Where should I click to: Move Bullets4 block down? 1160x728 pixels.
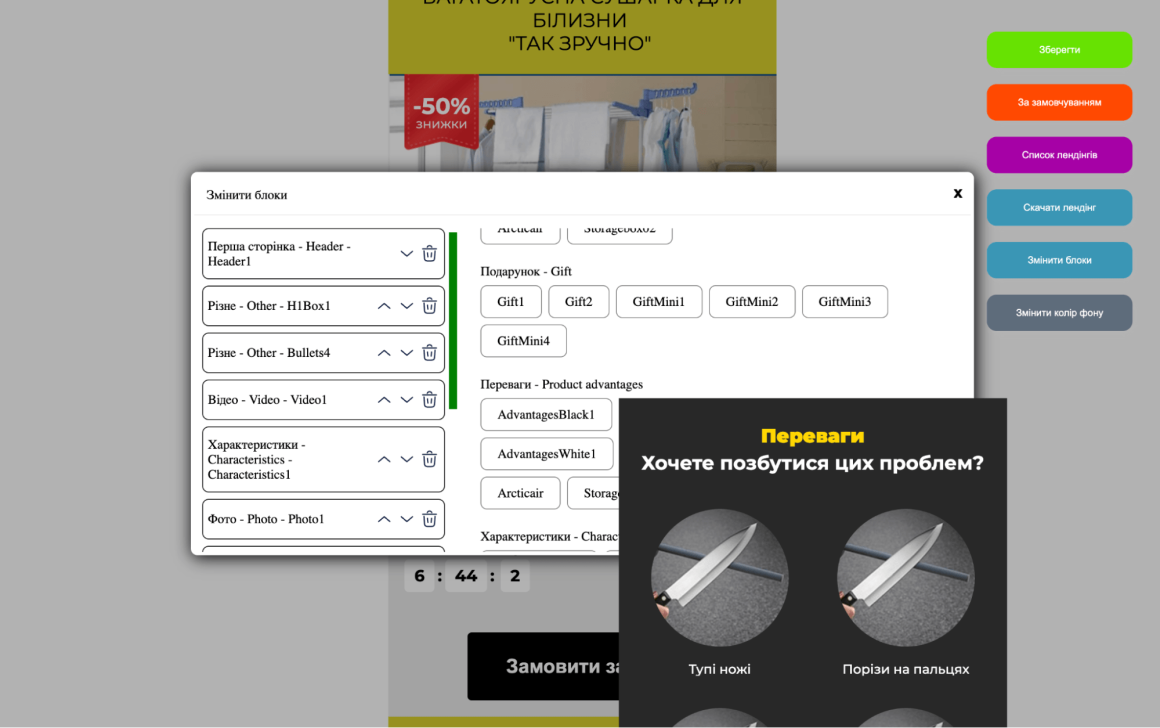406,353
